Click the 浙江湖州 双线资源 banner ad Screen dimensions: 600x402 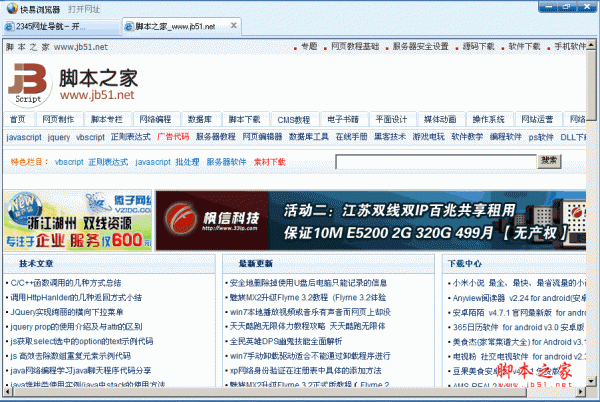78,221
